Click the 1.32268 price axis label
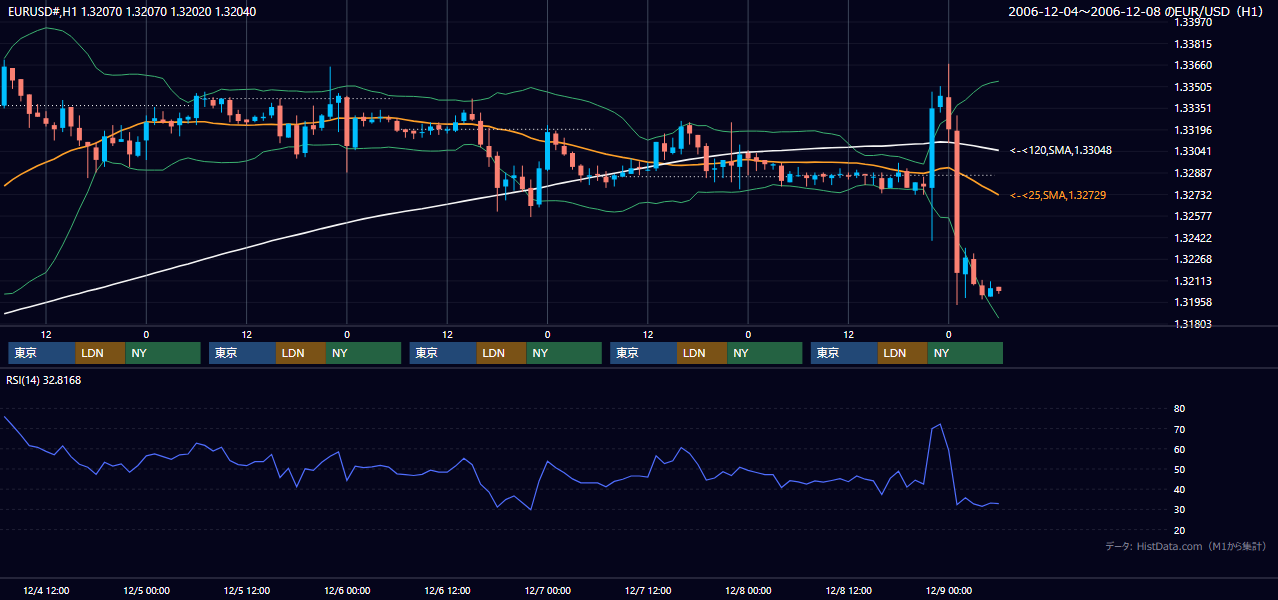Image resolution: width=1278 pixels, height=600 pixels. 1193,259
